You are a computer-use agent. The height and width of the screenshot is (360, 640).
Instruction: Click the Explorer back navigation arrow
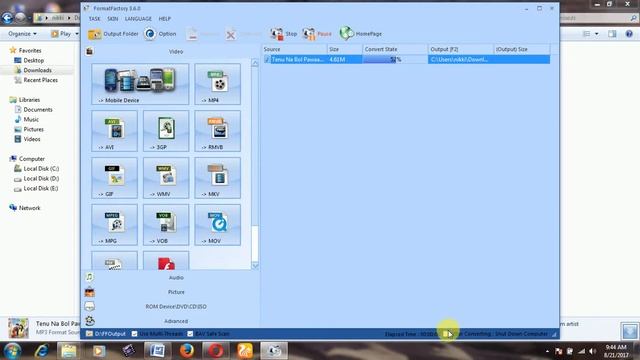click(7, 18)
